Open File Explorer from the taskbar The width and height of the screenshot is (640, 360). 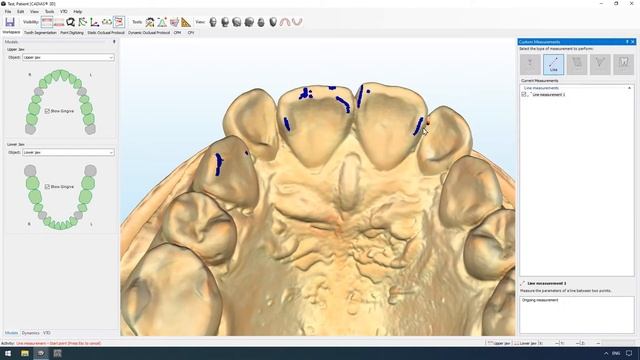[x=24, y=353]
